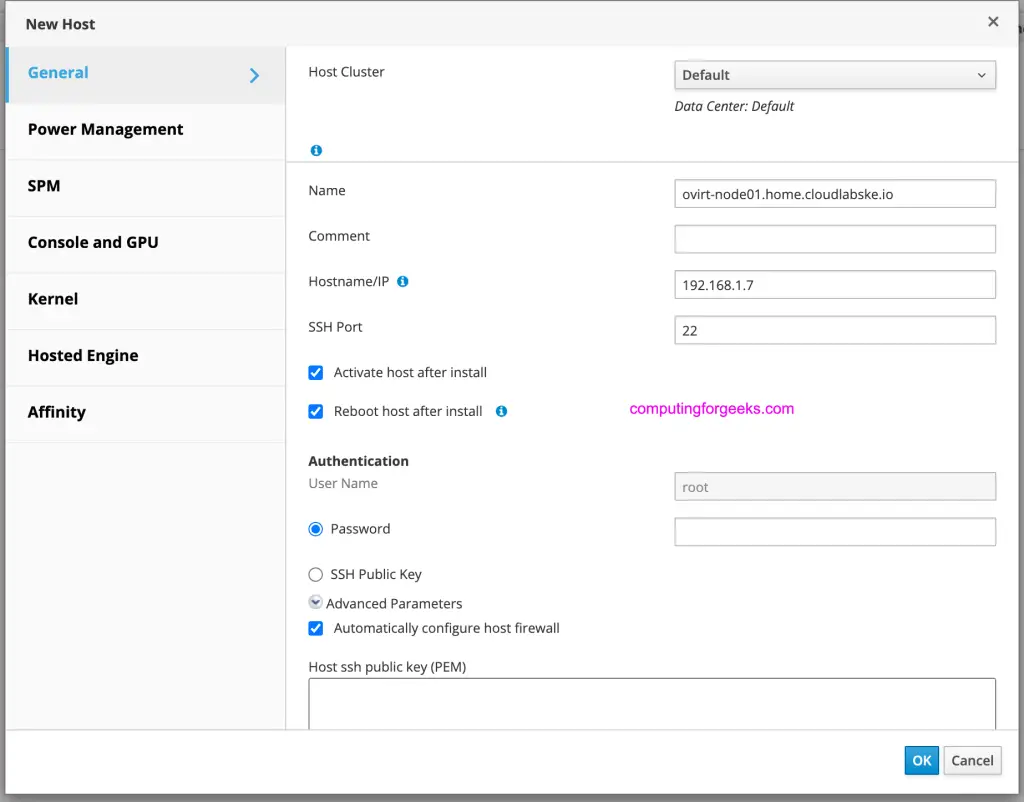Viewport: 1024px width, 802px height.
Task: Click the disabled User Name root field
Action: [835, 487]
